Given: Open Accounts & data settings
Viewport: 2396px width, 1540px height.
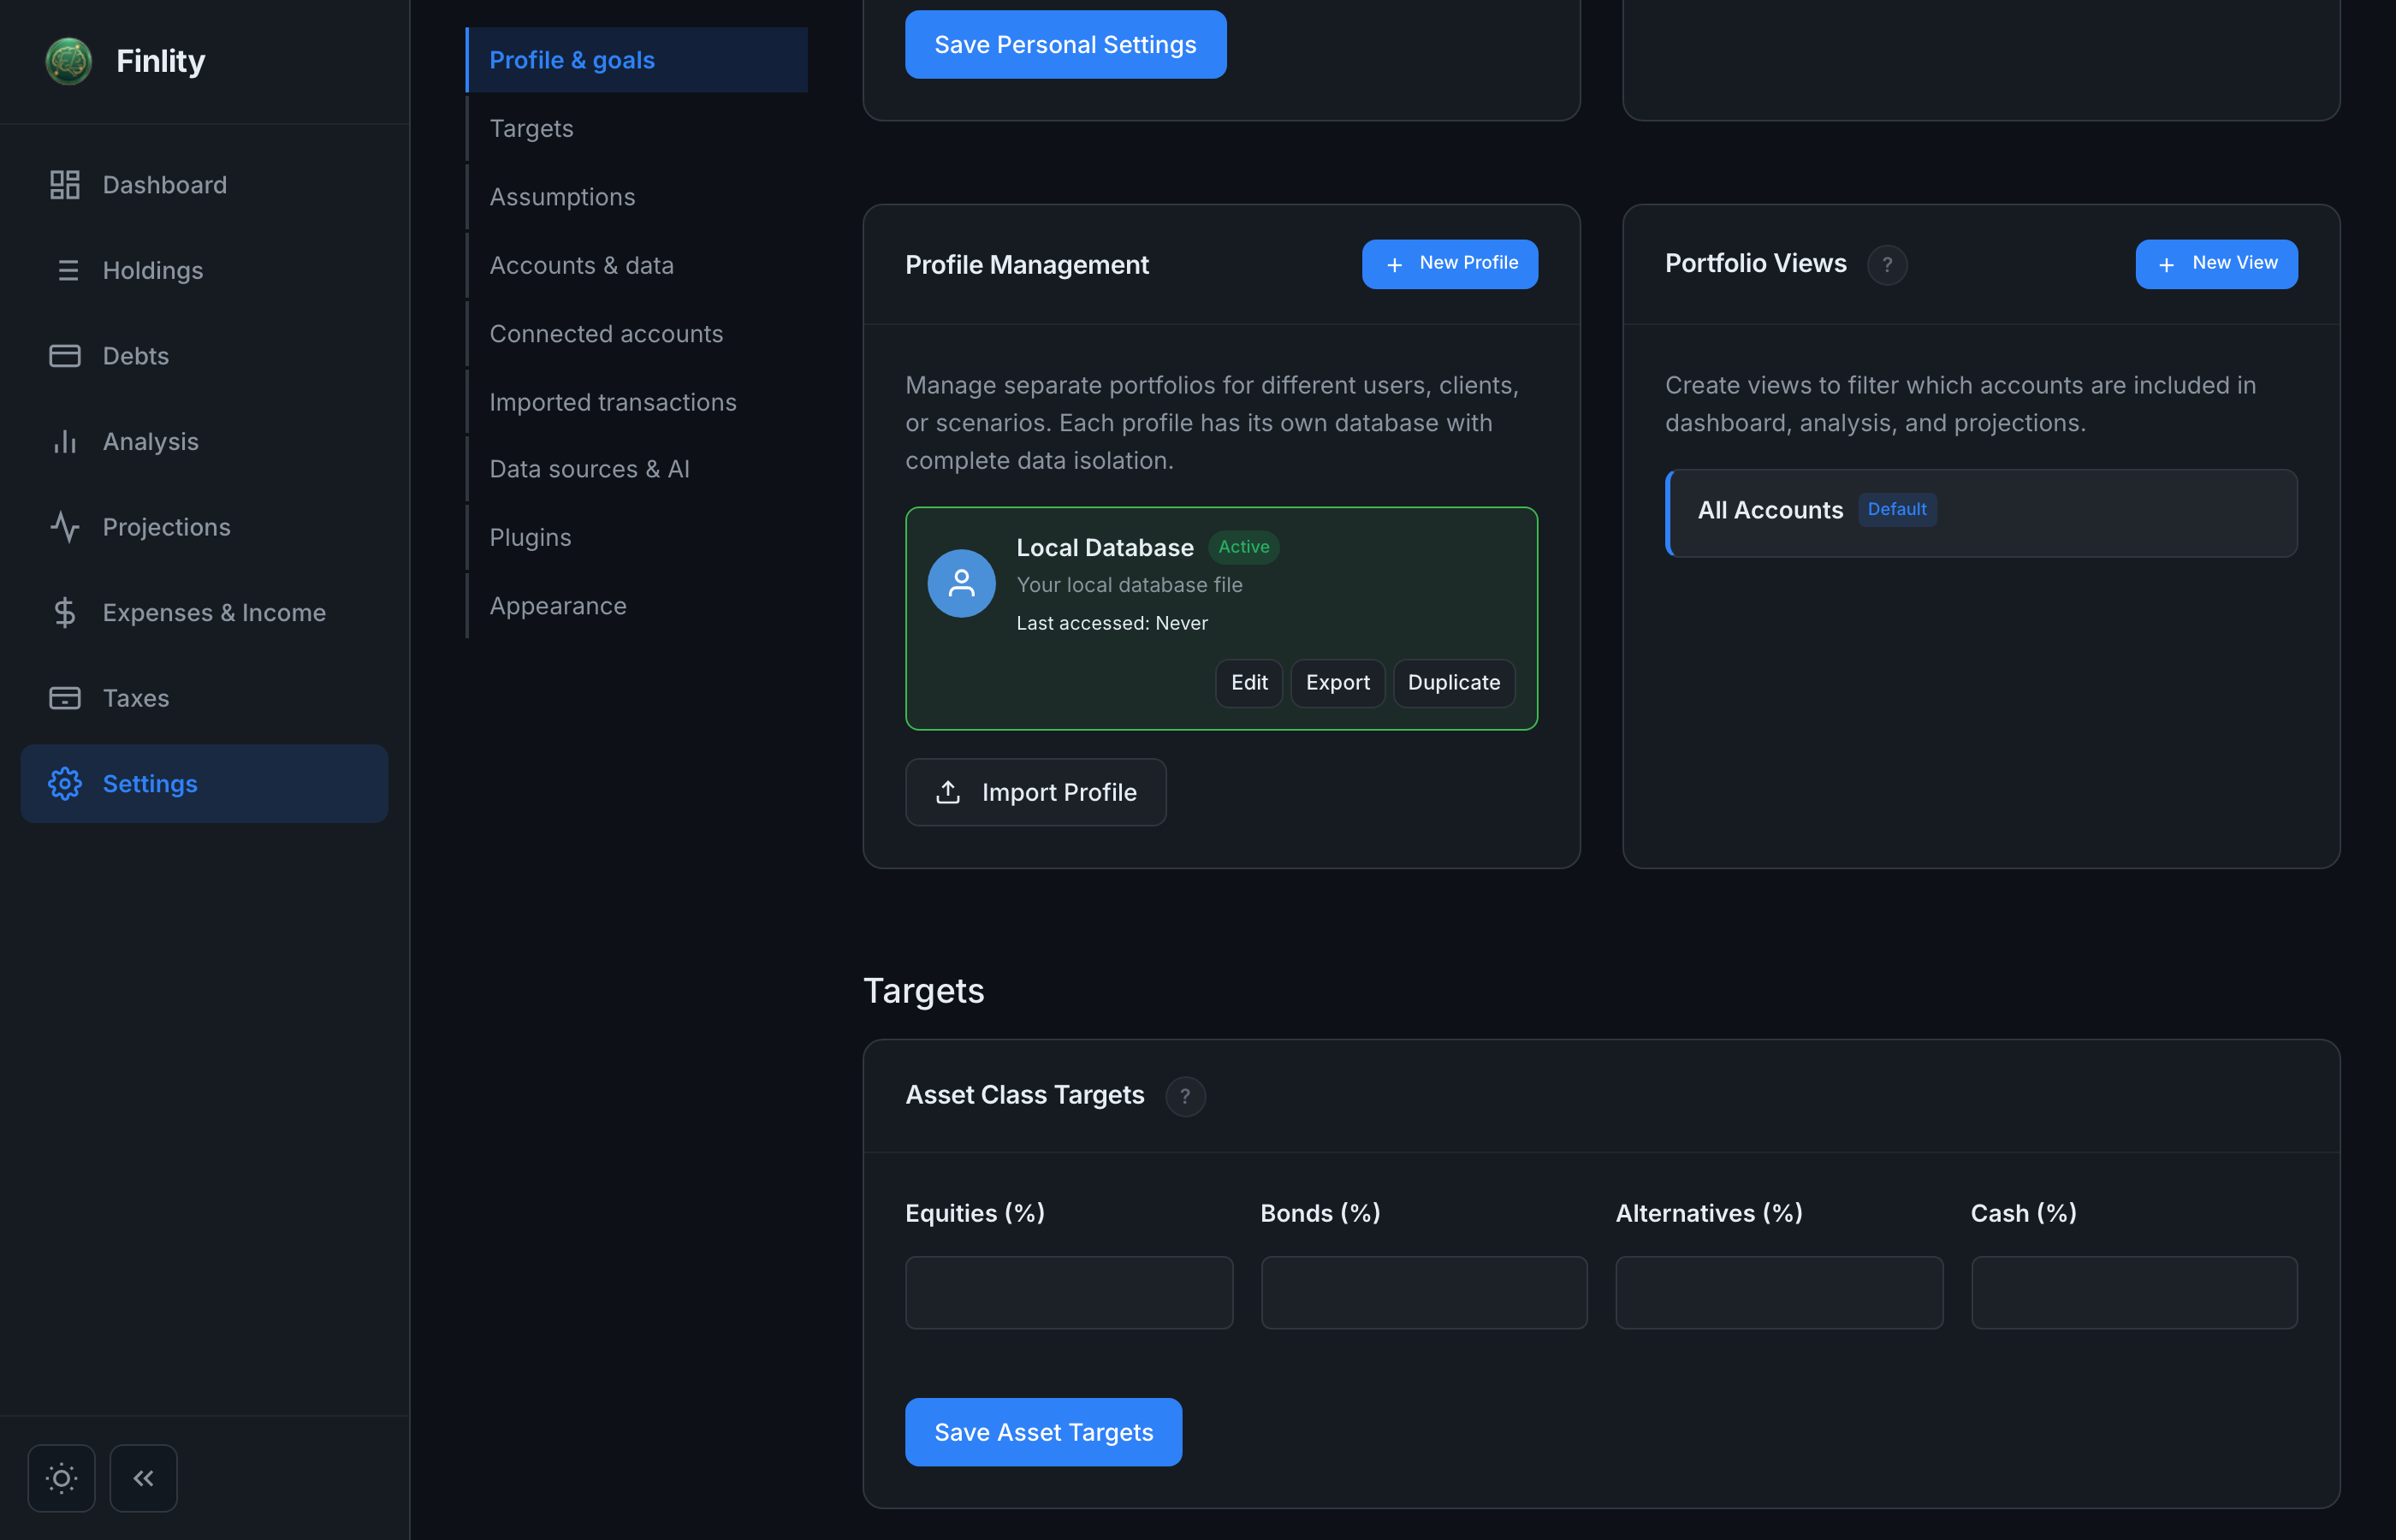Looking at the screenshot, I should 637,265.
